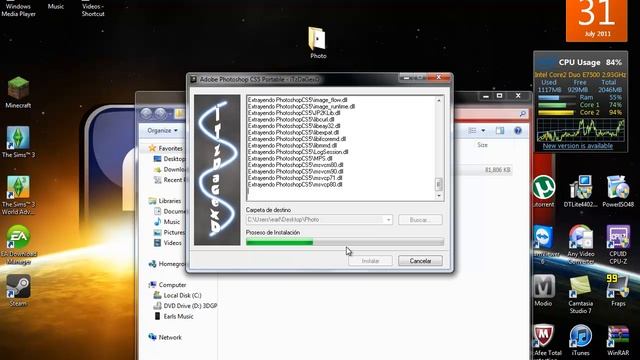Launch the Steam desktop shortcut
The height and width of the screenshot is (360, 640).
18,290
